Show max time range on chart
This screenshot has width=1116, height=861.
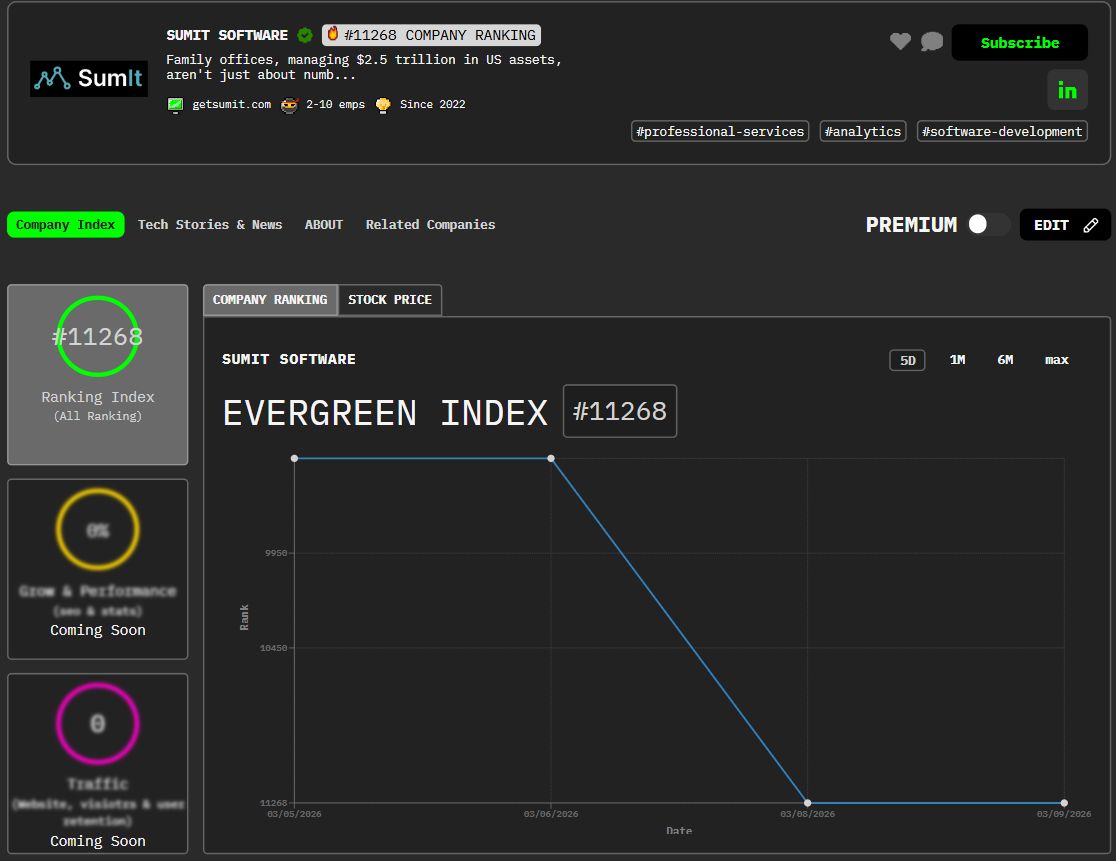tap(1056, 360)
